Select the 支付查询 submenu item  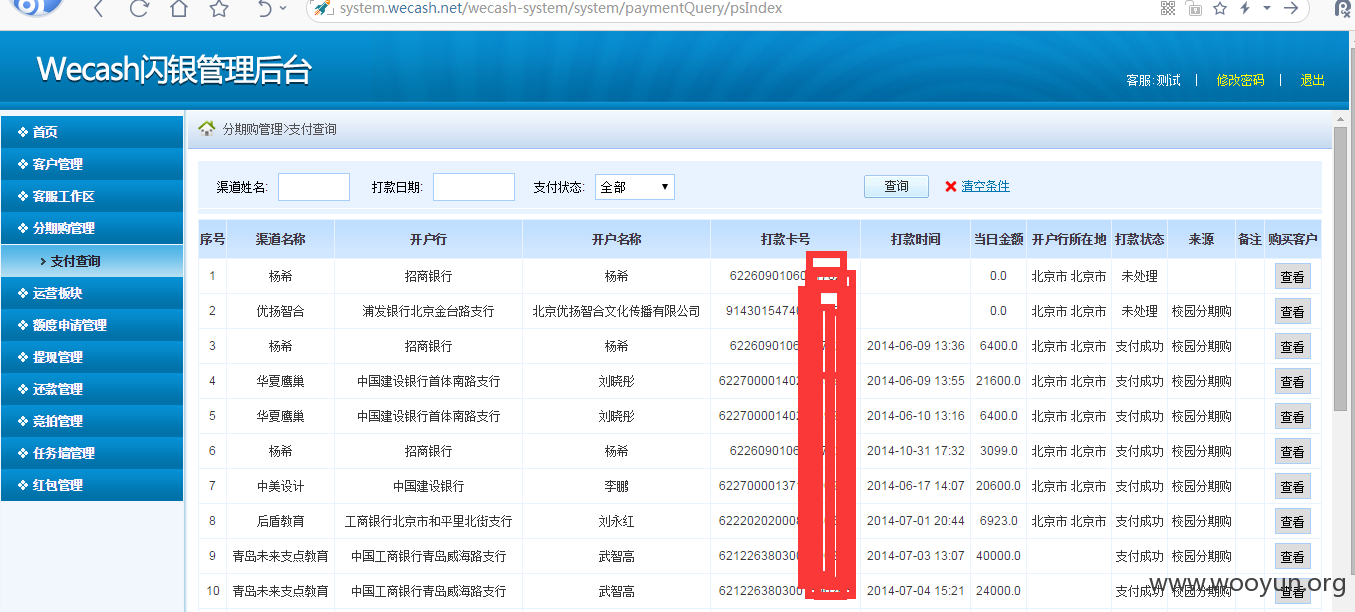(92, 261)
